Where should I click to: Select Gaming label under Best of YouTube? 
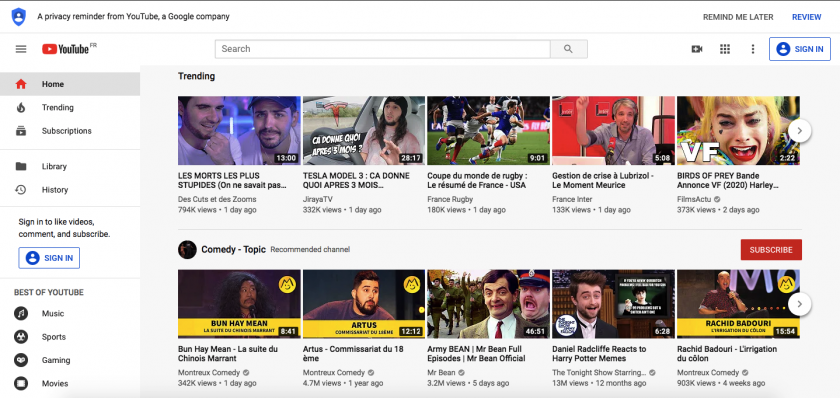(56, 360)
